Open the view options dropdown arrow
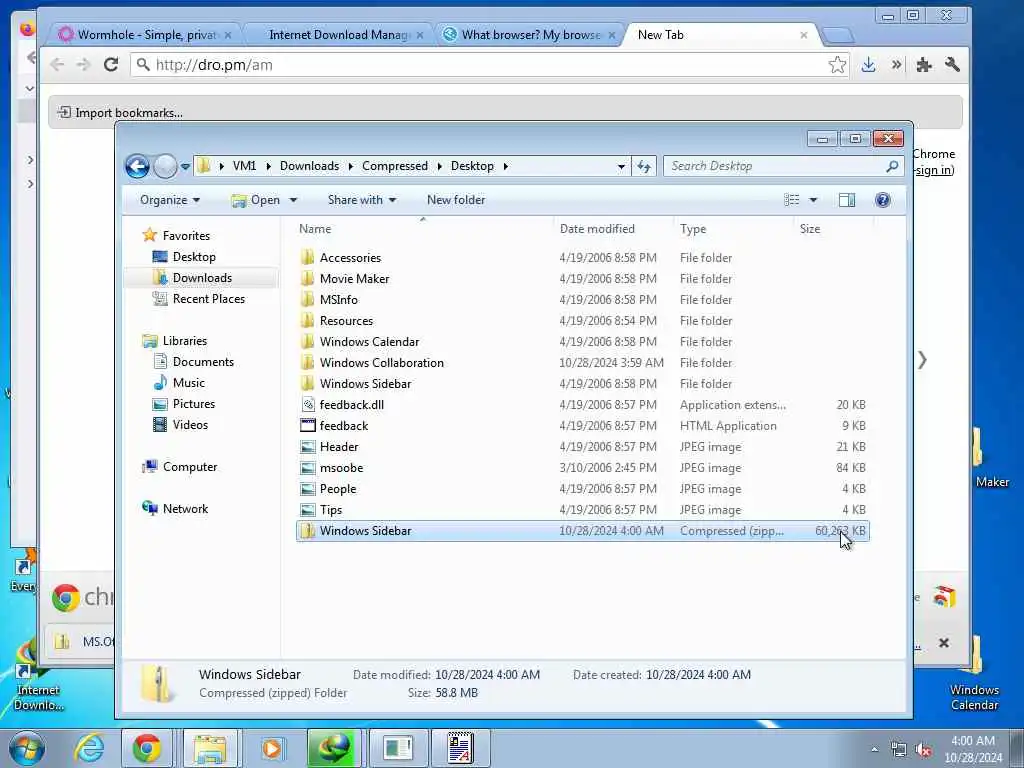The image size is (1024, 768). click(x=813, y=200)
